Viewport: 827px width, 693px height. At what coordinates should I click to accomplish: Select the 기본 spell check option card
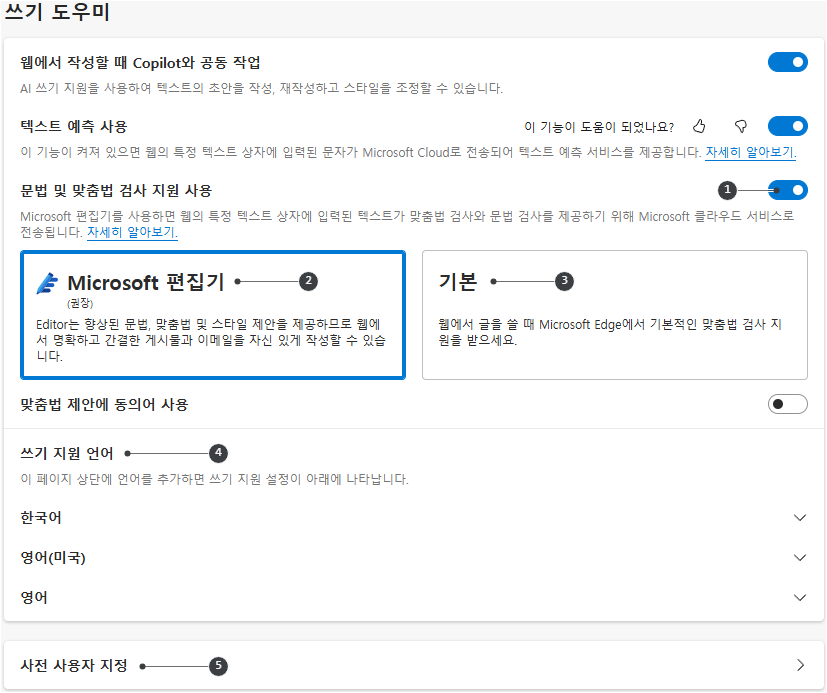point(614,315)
